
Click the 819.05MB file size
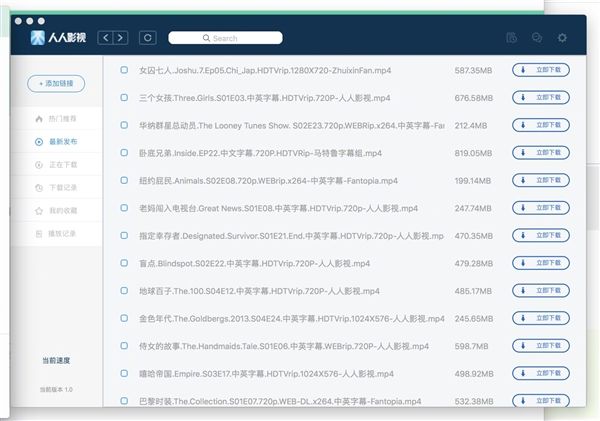(473, 153)
